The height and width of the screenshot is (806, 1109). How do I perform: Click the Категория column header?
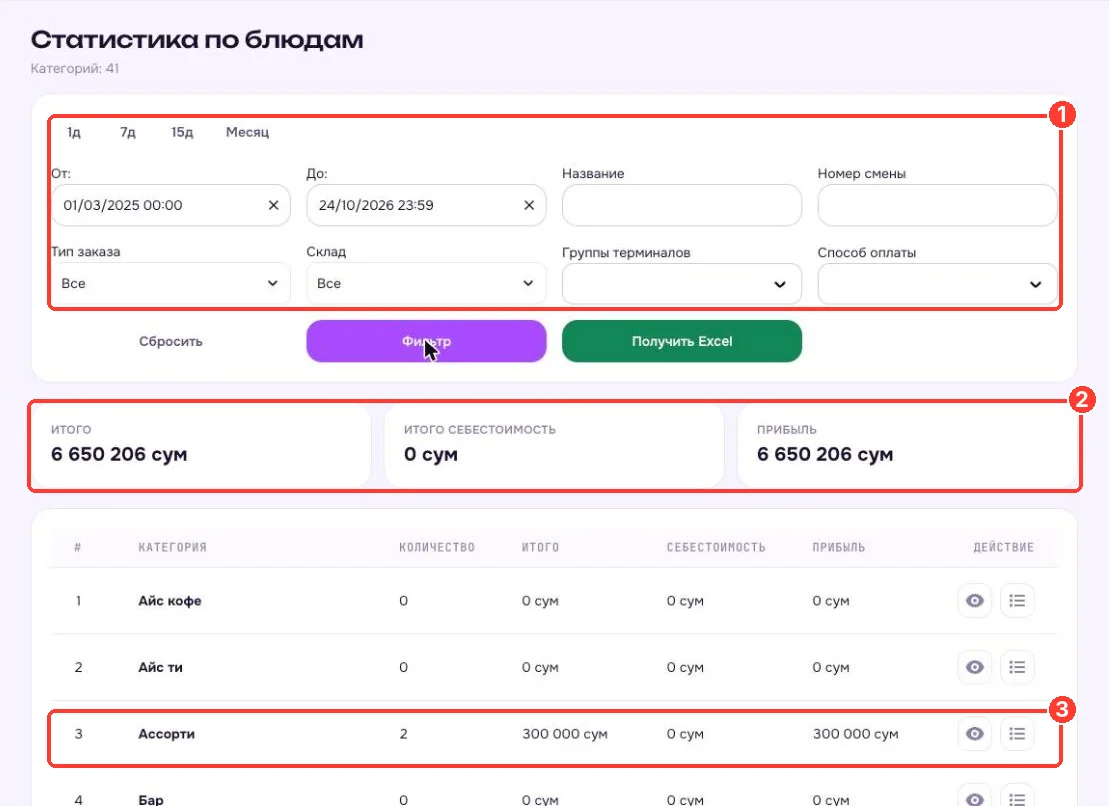[x=173, y=547]
